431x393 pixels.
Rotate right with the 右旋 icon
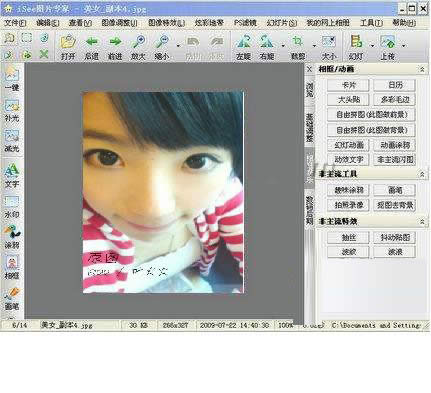[x=267, y=42]
